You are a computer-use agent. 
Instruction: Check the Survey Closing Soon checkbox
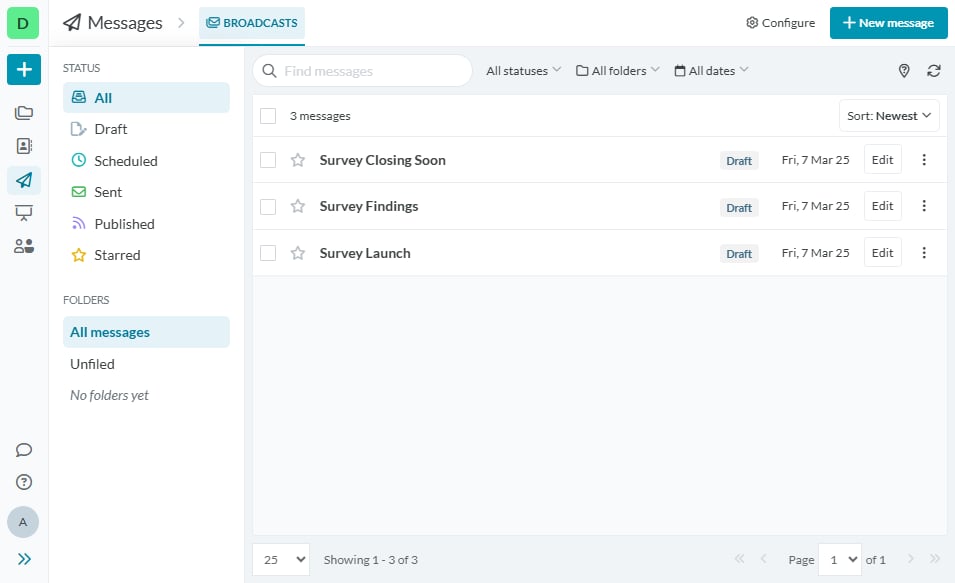pyautogui.click(x=268, y=160)
